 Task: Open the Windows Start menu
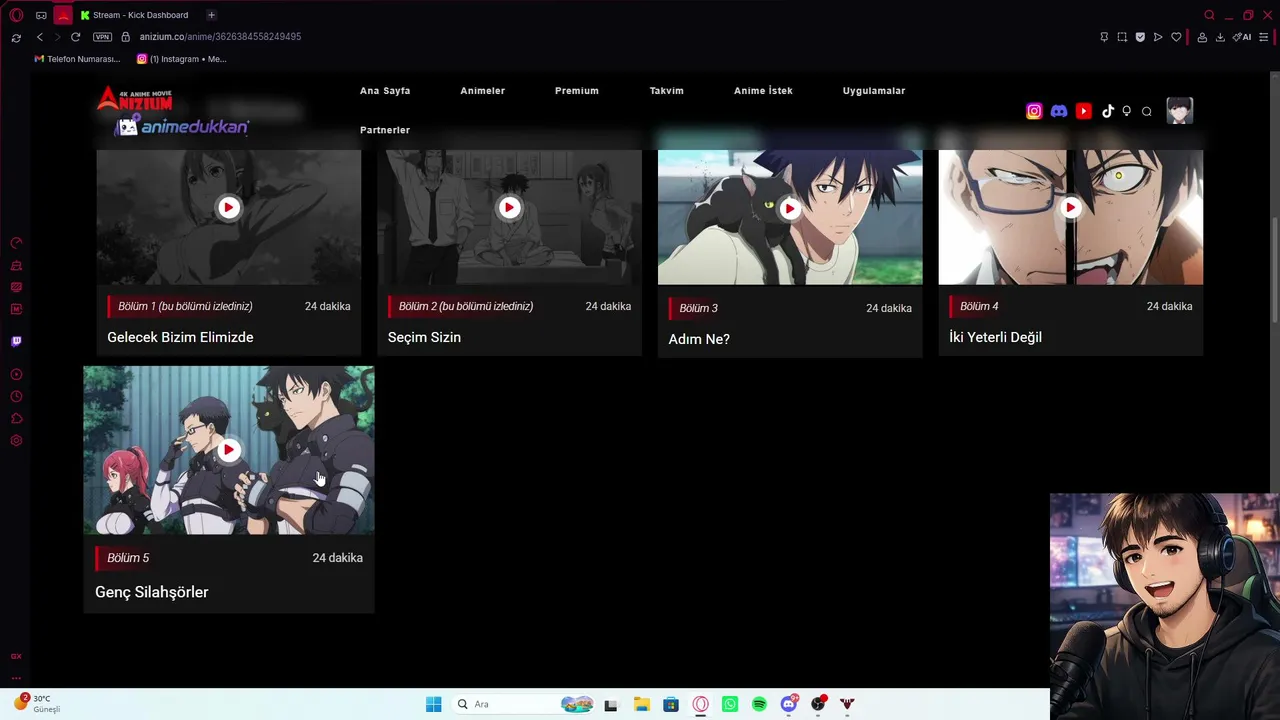(433, 704)
